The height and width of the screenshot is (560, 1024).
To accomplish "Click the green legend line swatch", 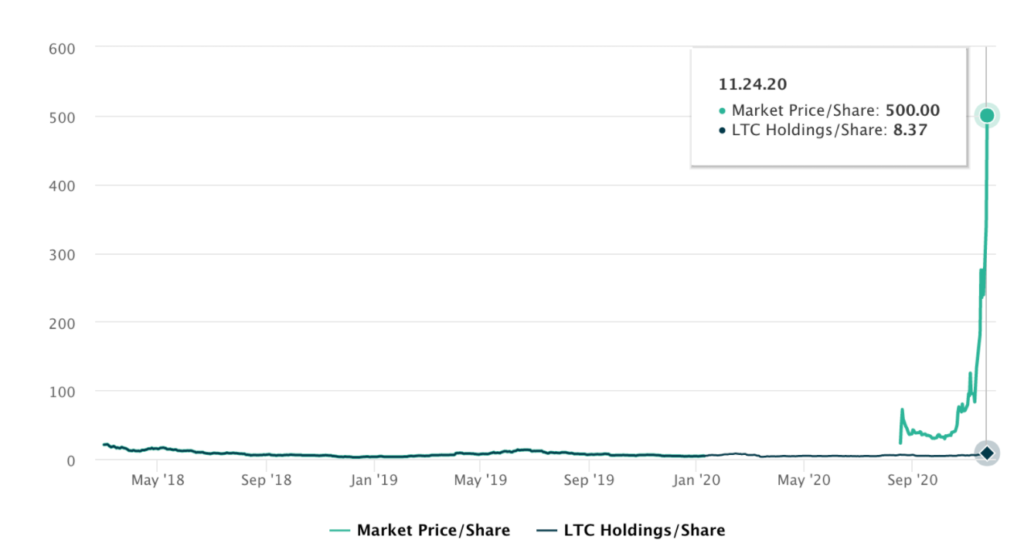I will click(339, 530).
